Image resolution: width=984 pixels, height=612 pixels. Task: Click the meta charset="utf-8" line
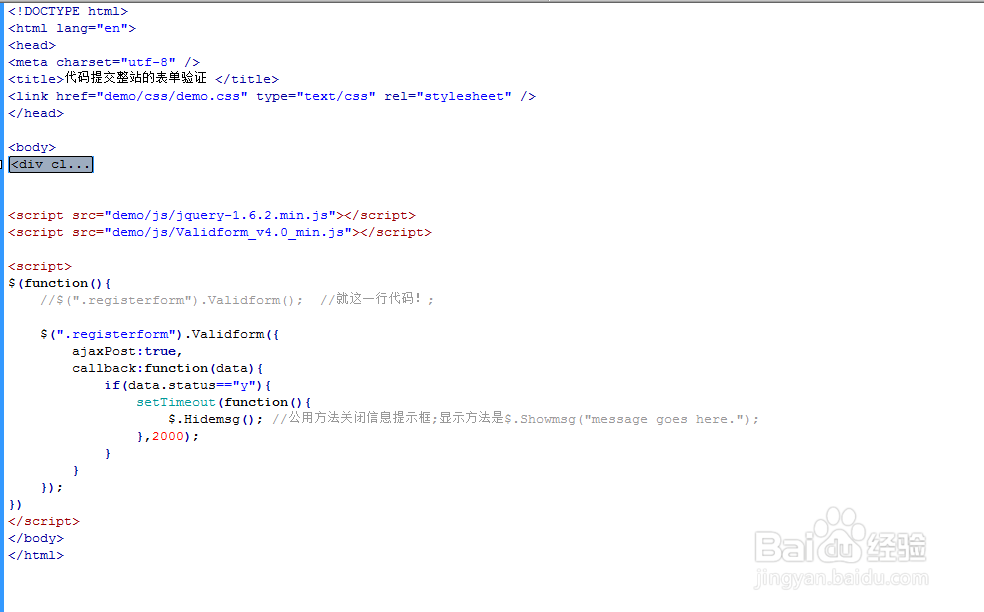coord(104,62)
